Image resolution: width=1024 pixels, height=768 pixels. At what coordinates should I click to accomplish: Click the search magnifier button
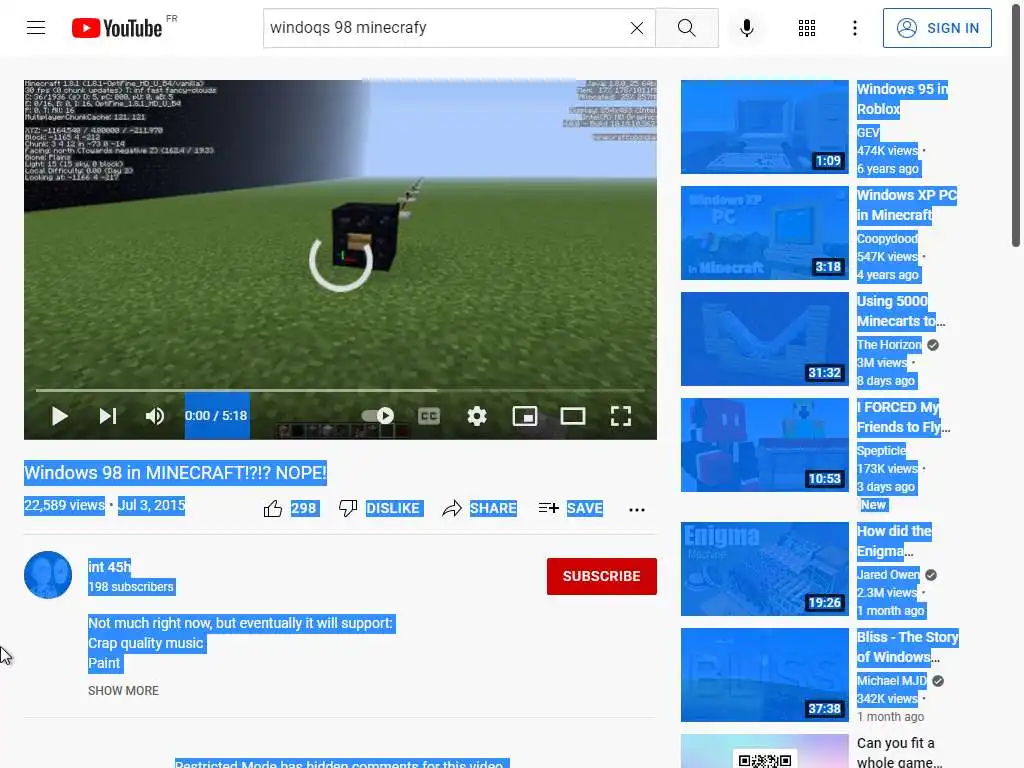point(686,28)
